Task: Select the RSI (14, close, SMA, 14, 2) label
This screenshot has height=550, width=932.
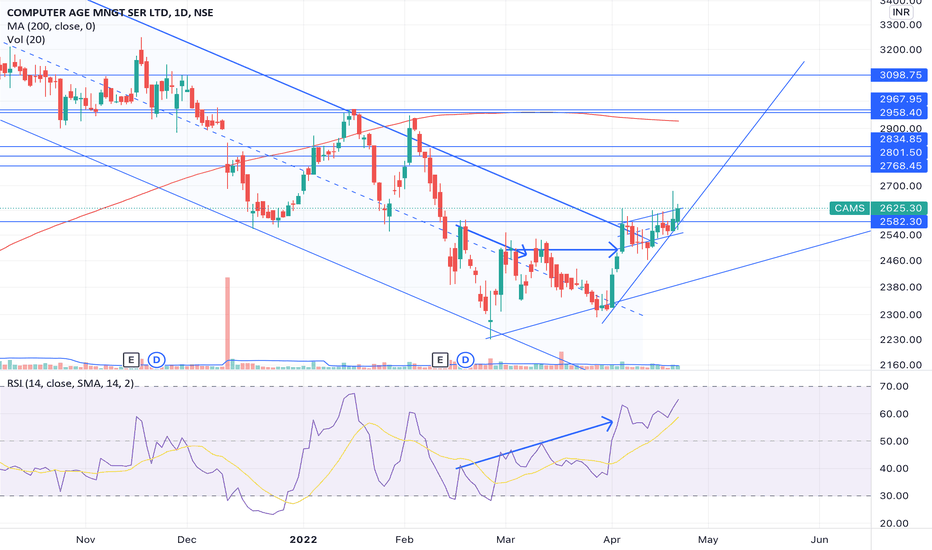Action: pyautogui.click(x=70, y=384)
